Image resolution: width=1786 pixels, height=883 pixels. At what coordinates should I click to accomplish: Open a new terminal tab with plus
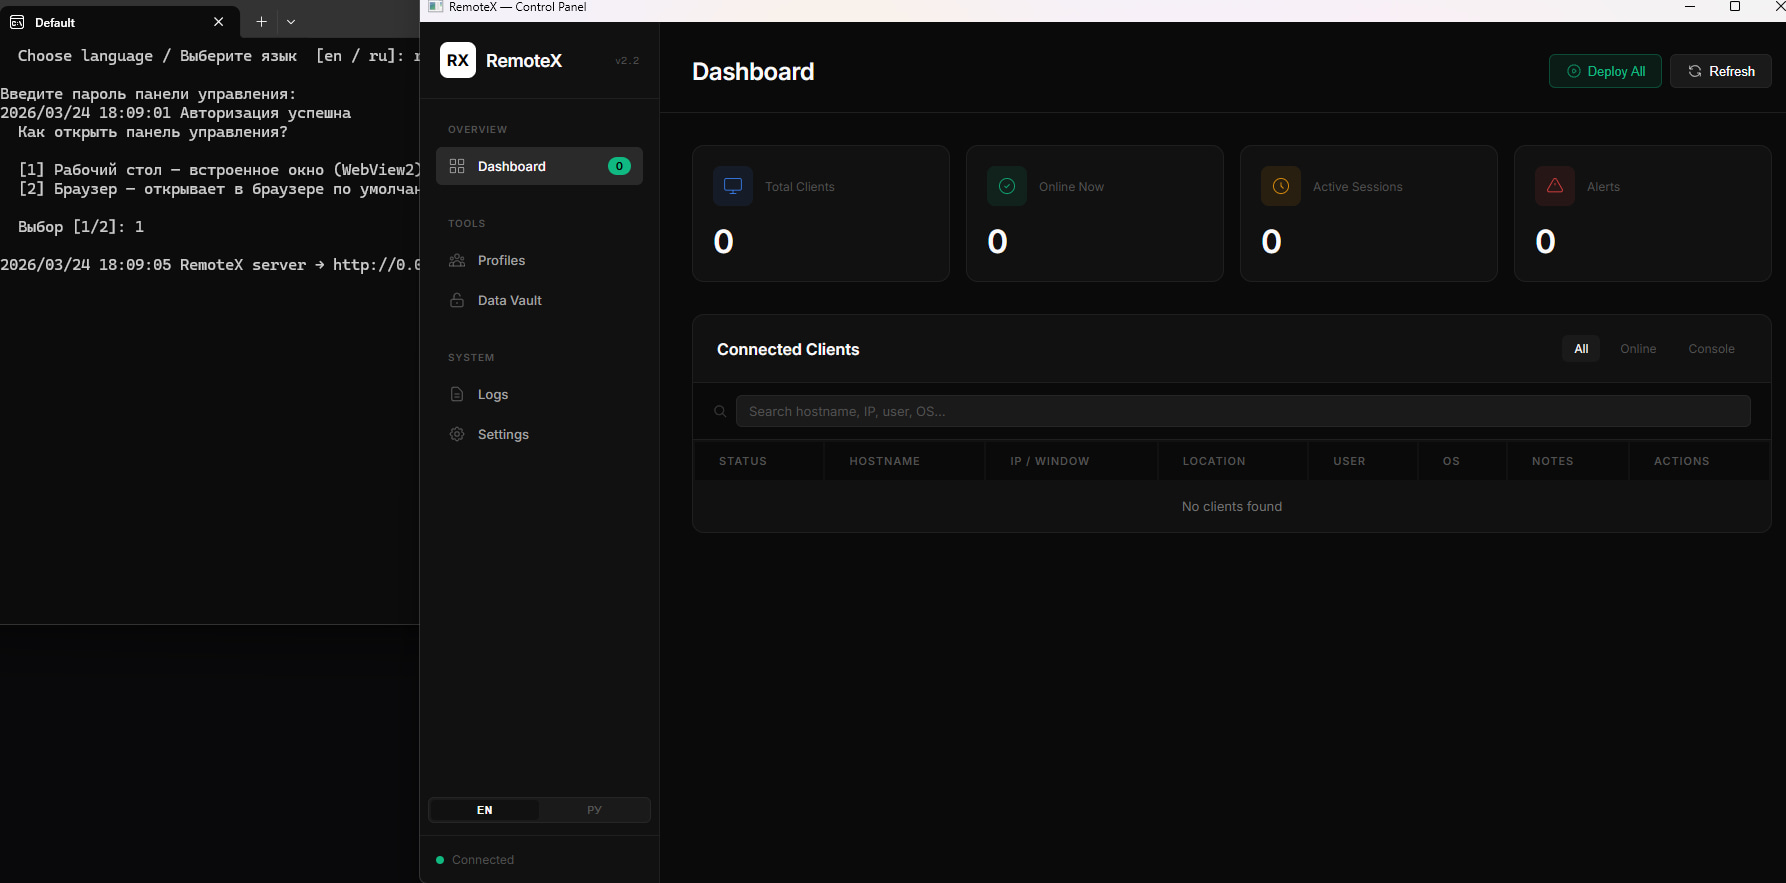pos(261,21)
